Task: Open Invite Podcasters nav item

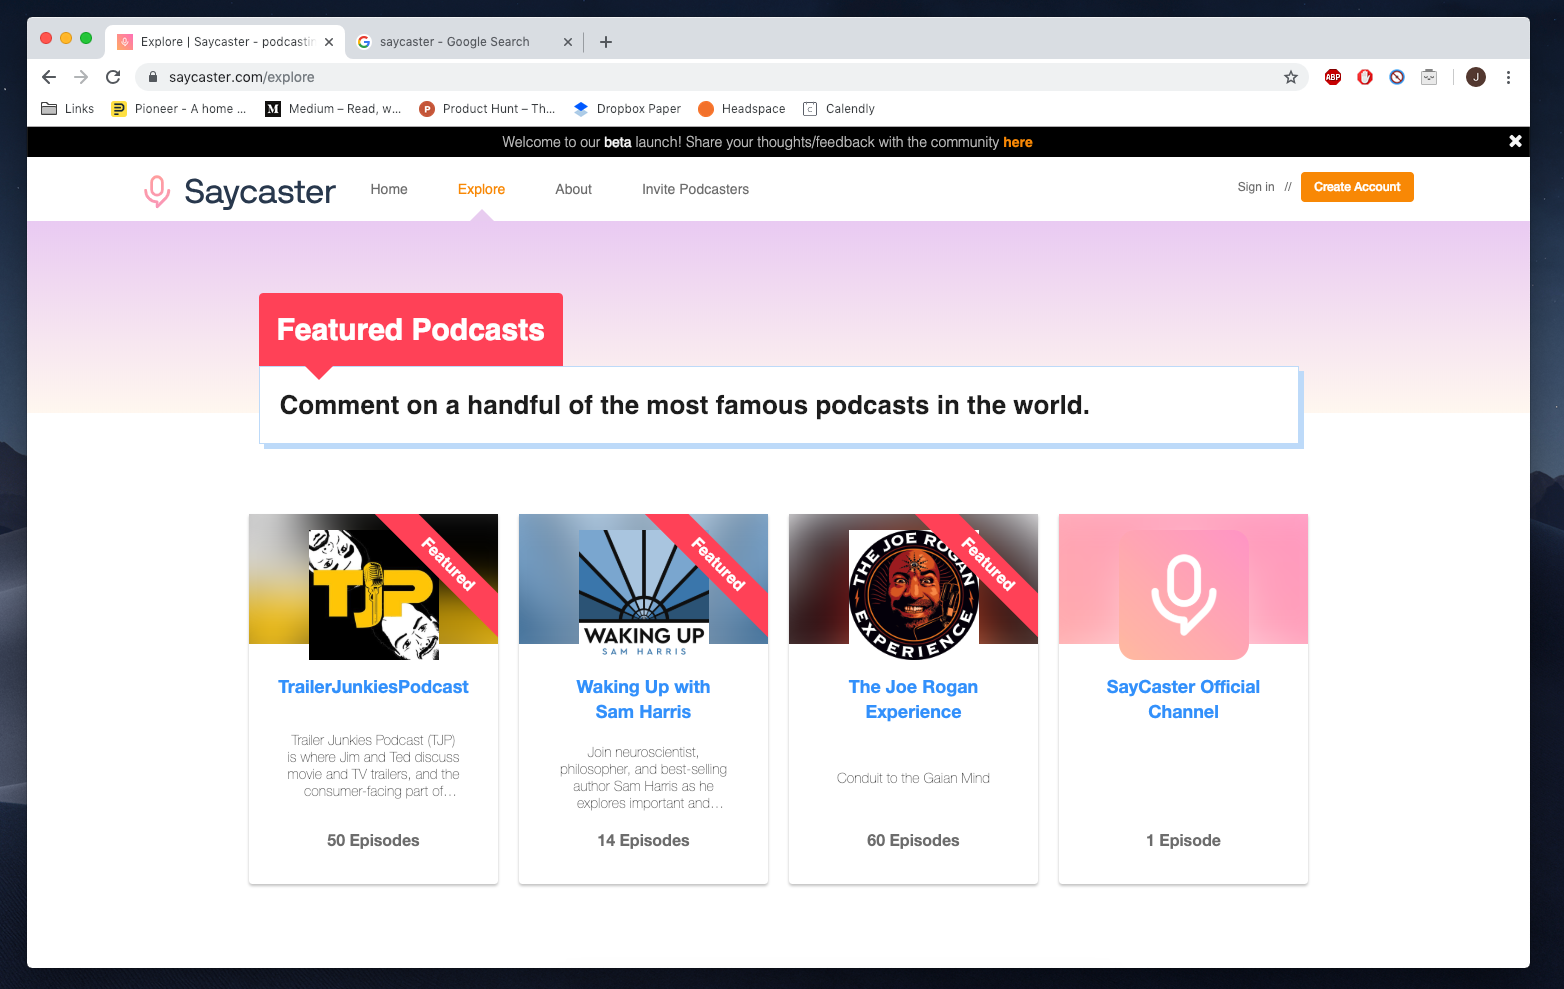Action: click(x=695, y=189)
